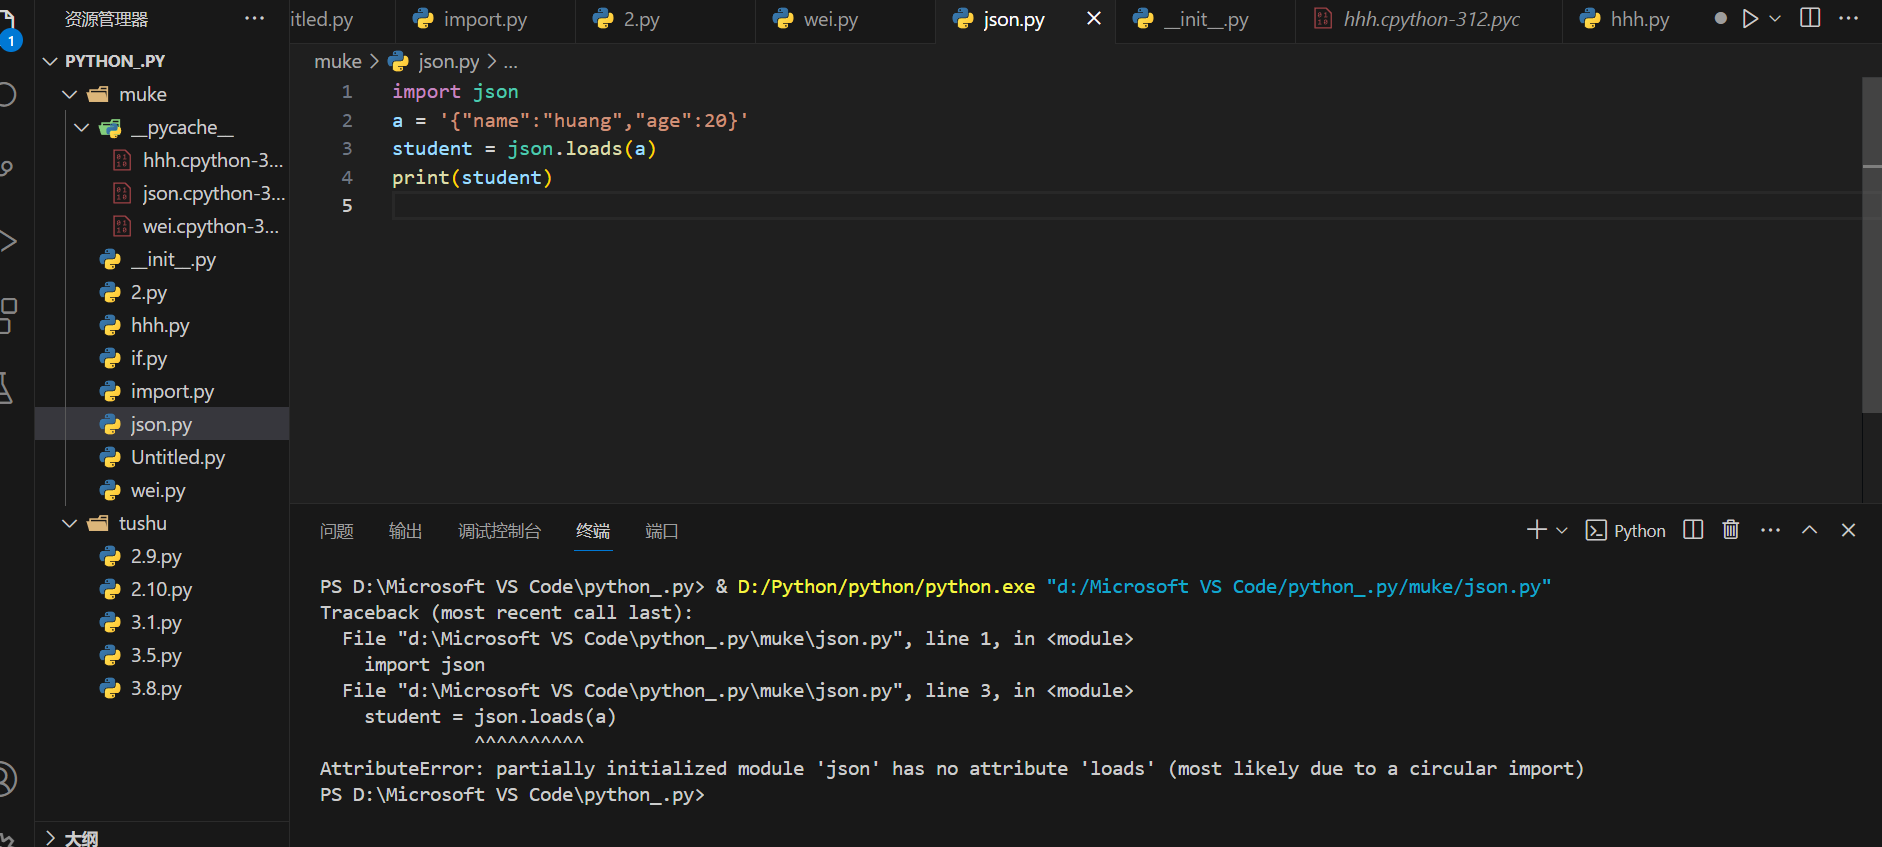Viewport: 1882px width, 847px height.
Task: Open Untitled.py in the explorer tree
Action: [162, 457]
